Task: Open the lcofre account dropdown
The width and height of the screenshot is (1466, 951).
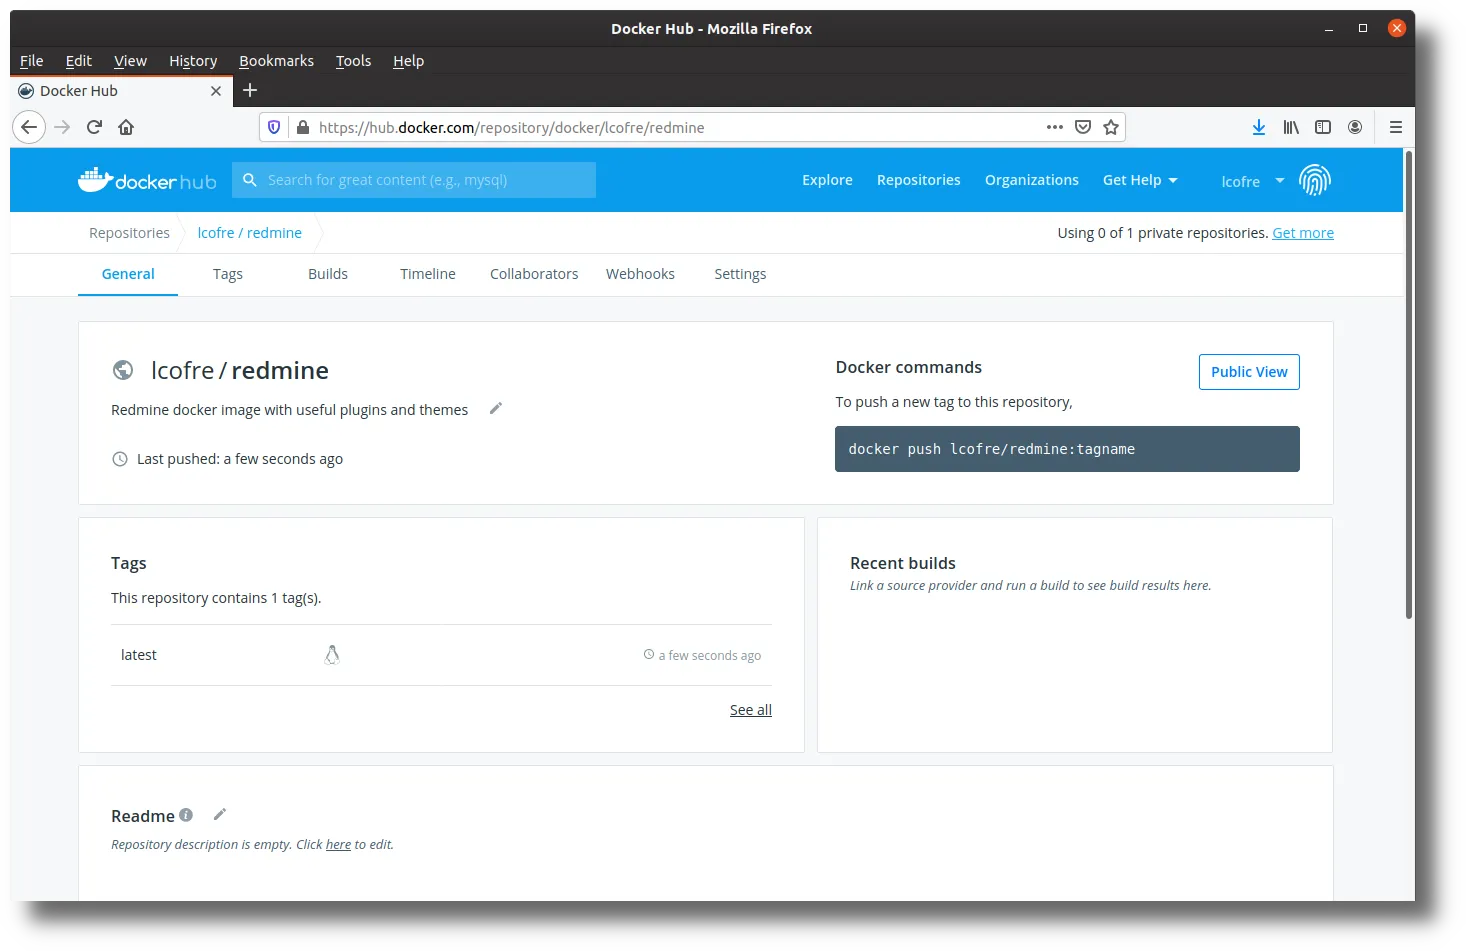Action: point(1252,181)
